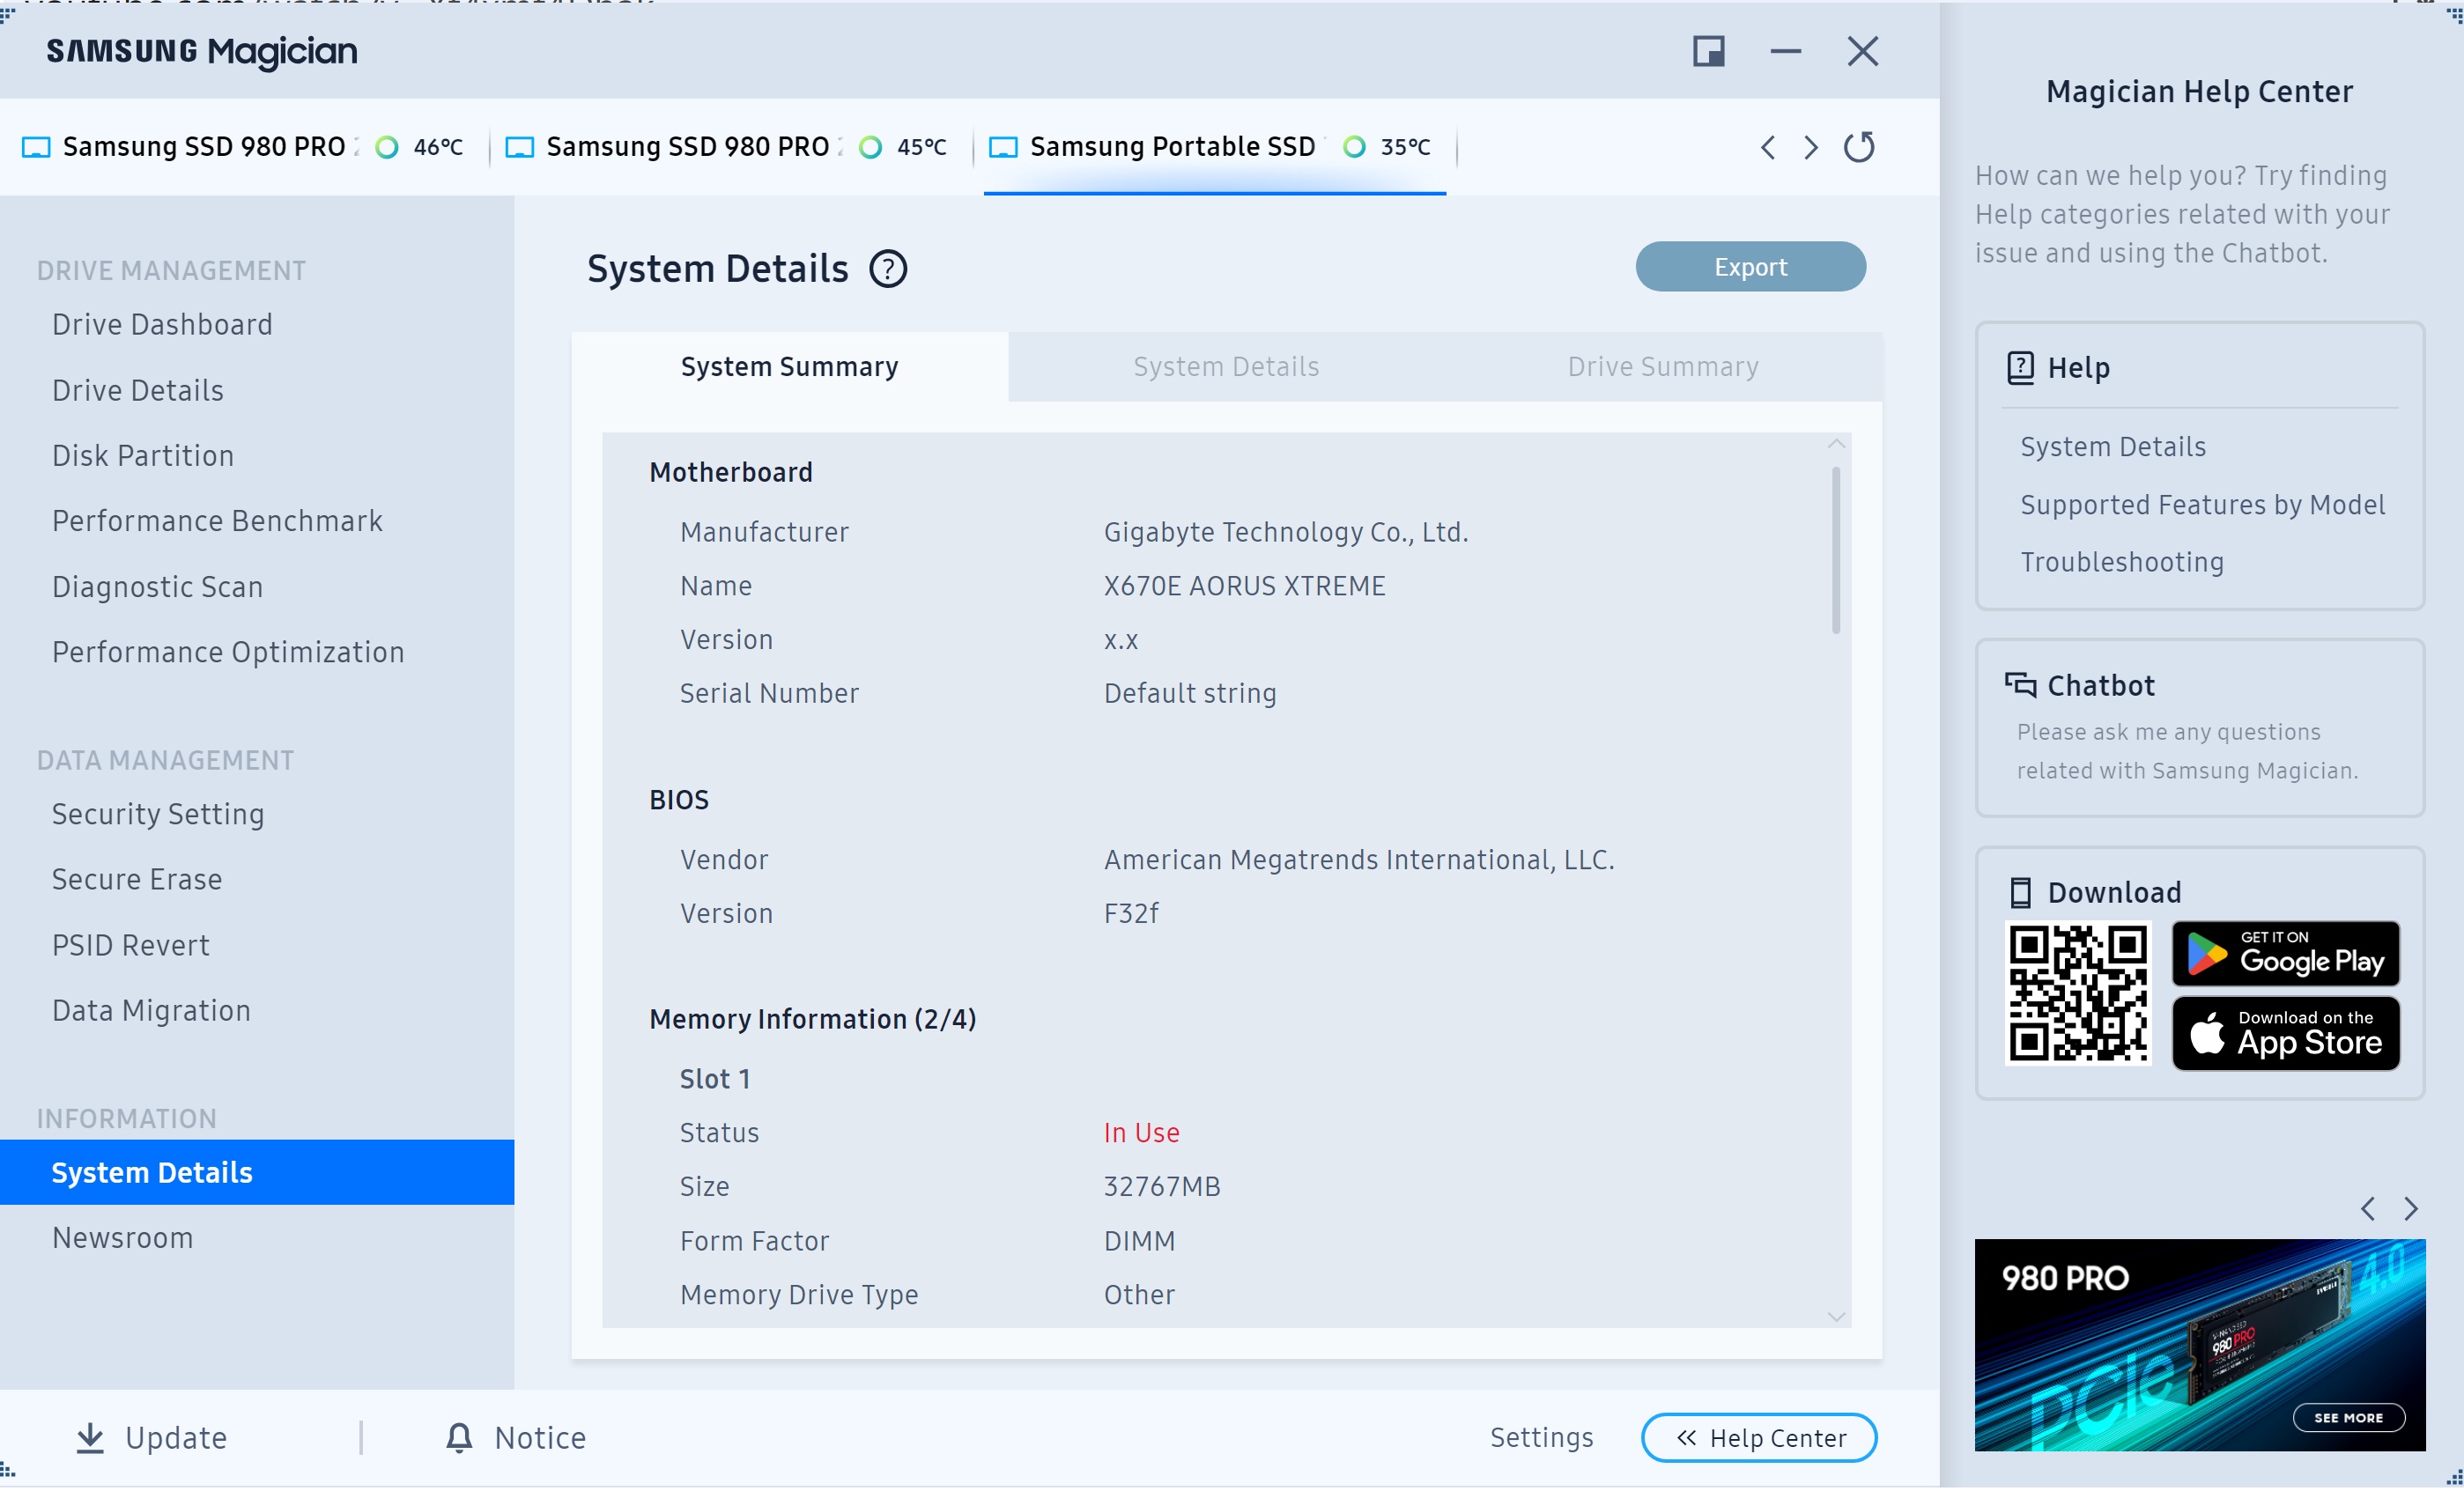Click the 46°C drive health status circle

pyautogui.click(x=386, y=148)
